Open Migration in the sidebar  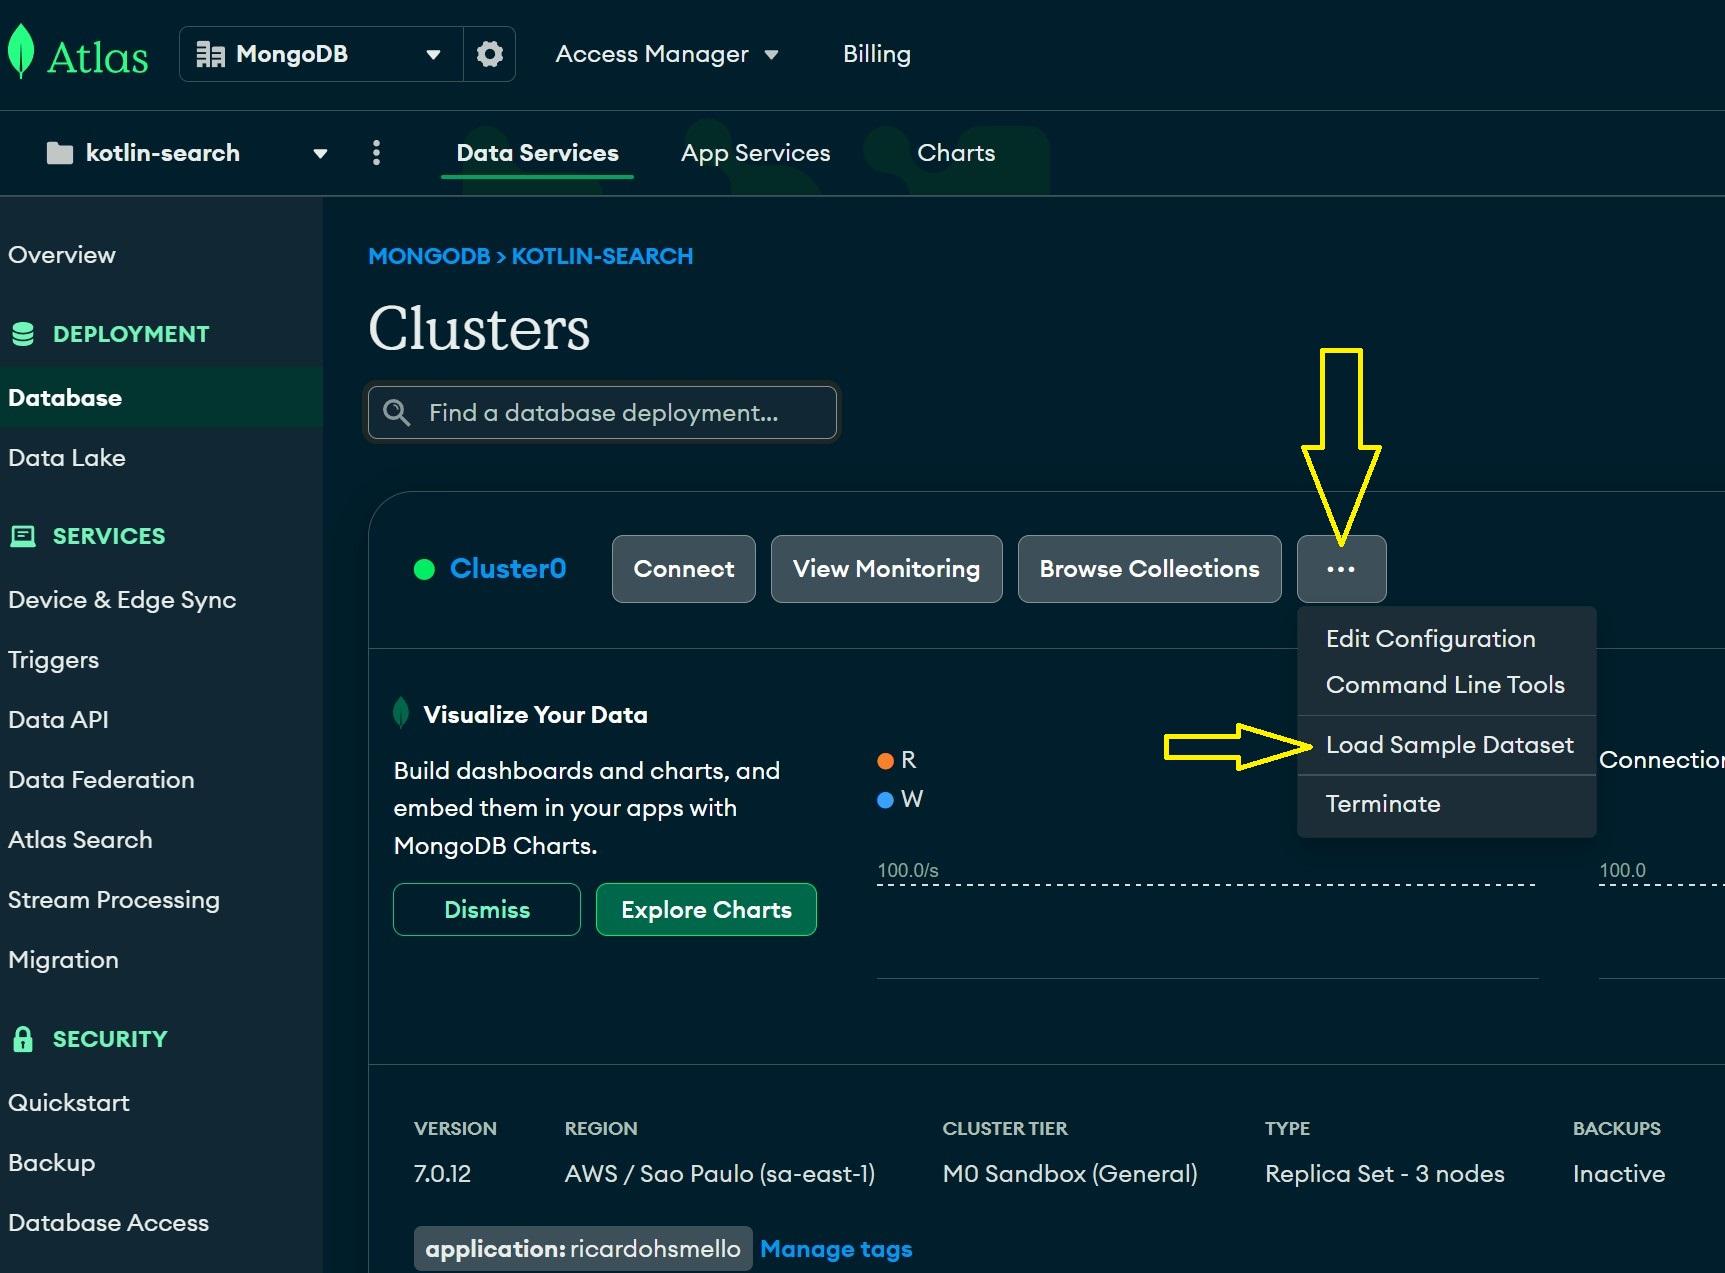64,960
